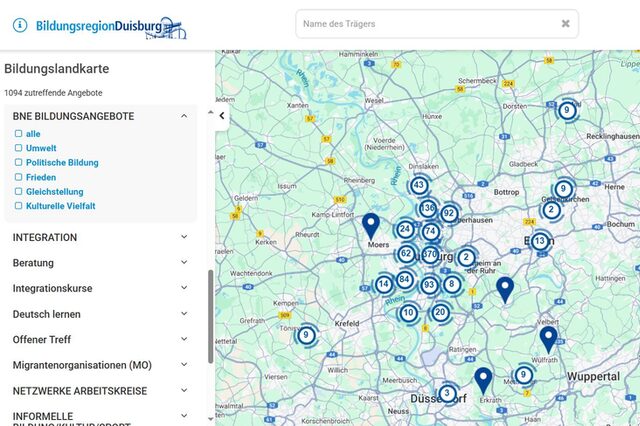Image resolution: width=640 pixels, height=426 pixels.
Task: Open the cluster marker showing 74
Action: (x=430, y=231)
